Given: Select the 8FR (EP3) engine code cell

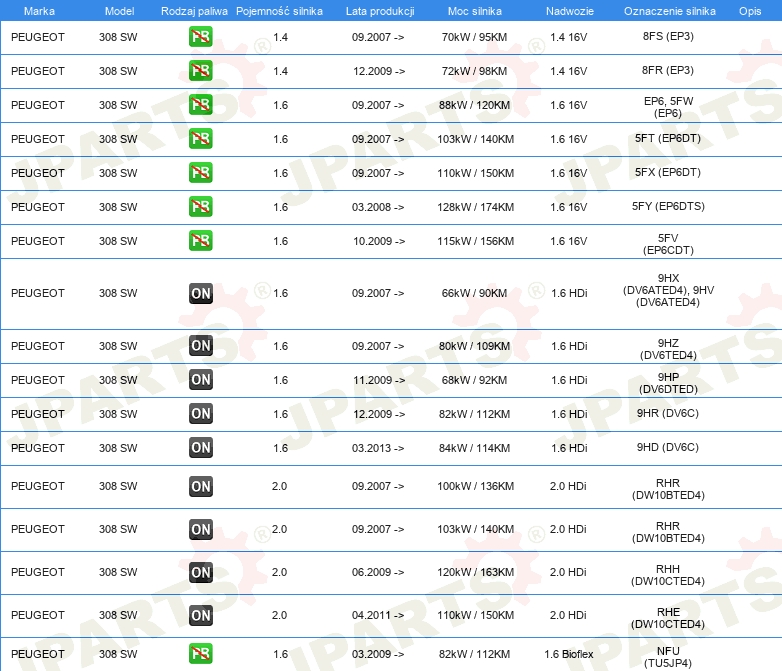Looking at the screenshot, I should click(x=668, y=70).
